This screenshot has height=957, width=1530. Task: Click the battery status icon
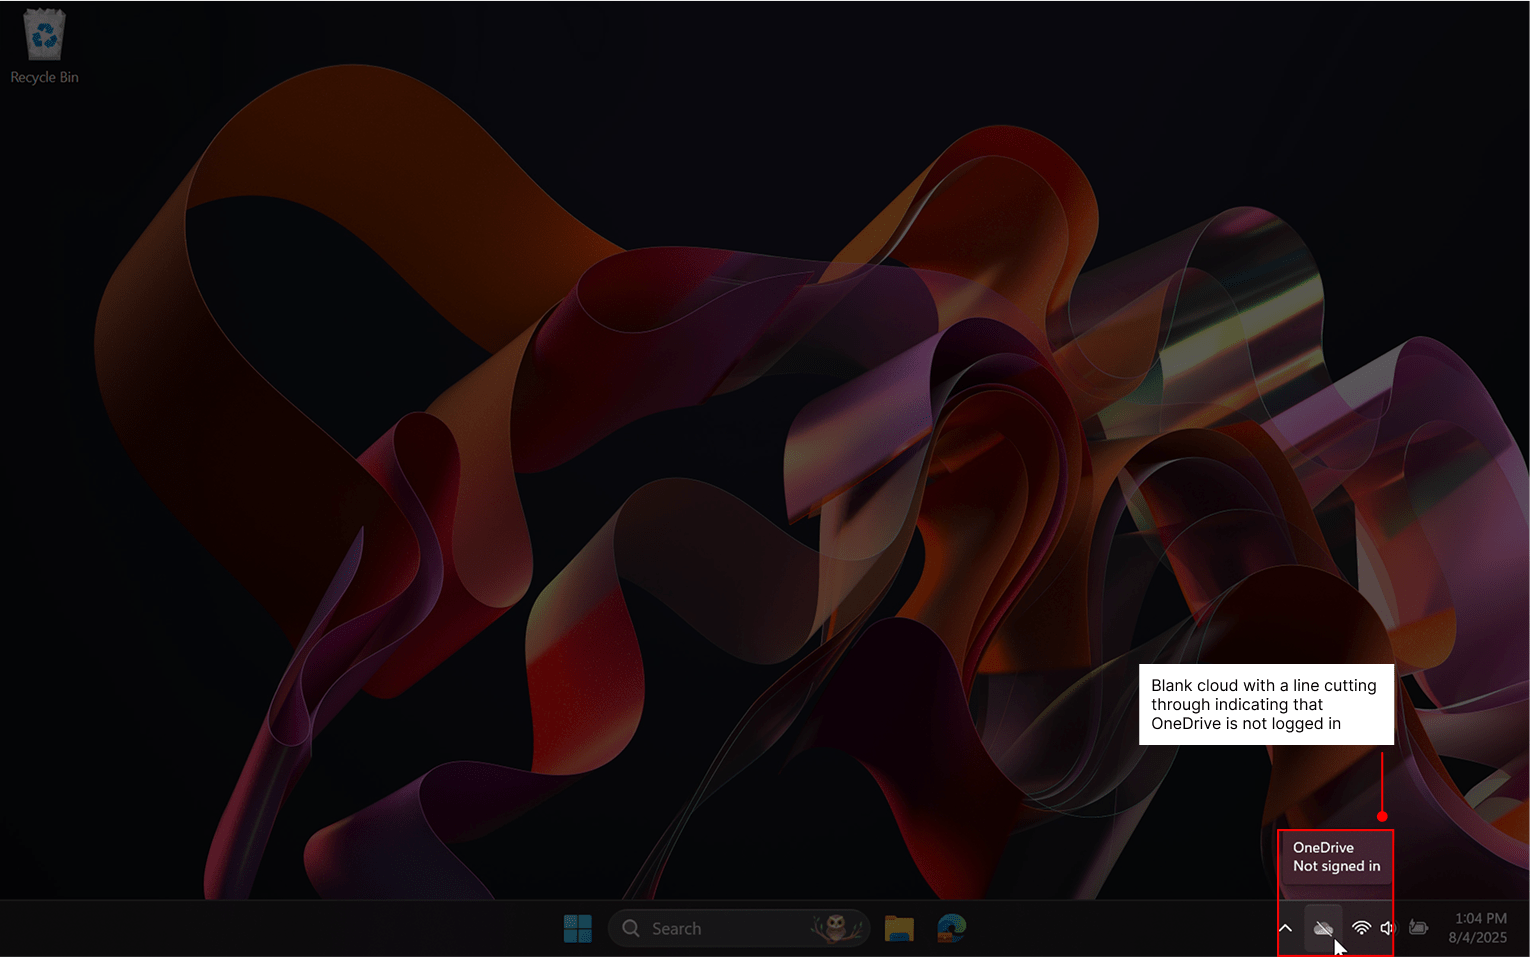coord(1418,928)
